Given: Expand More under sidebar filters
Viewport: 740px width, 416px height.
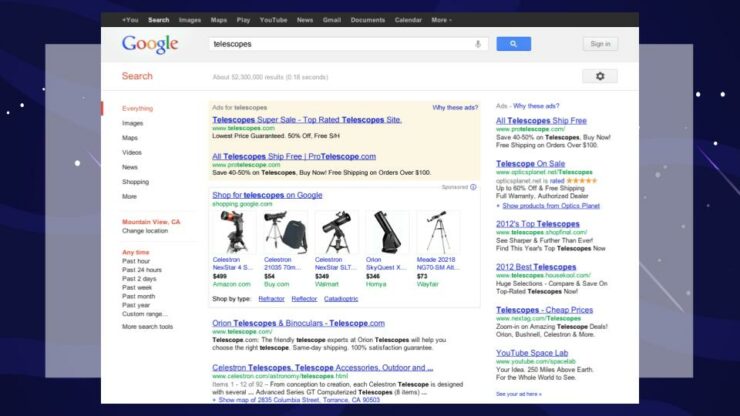Looking at the screenshot, I should (x=129, y=196).
